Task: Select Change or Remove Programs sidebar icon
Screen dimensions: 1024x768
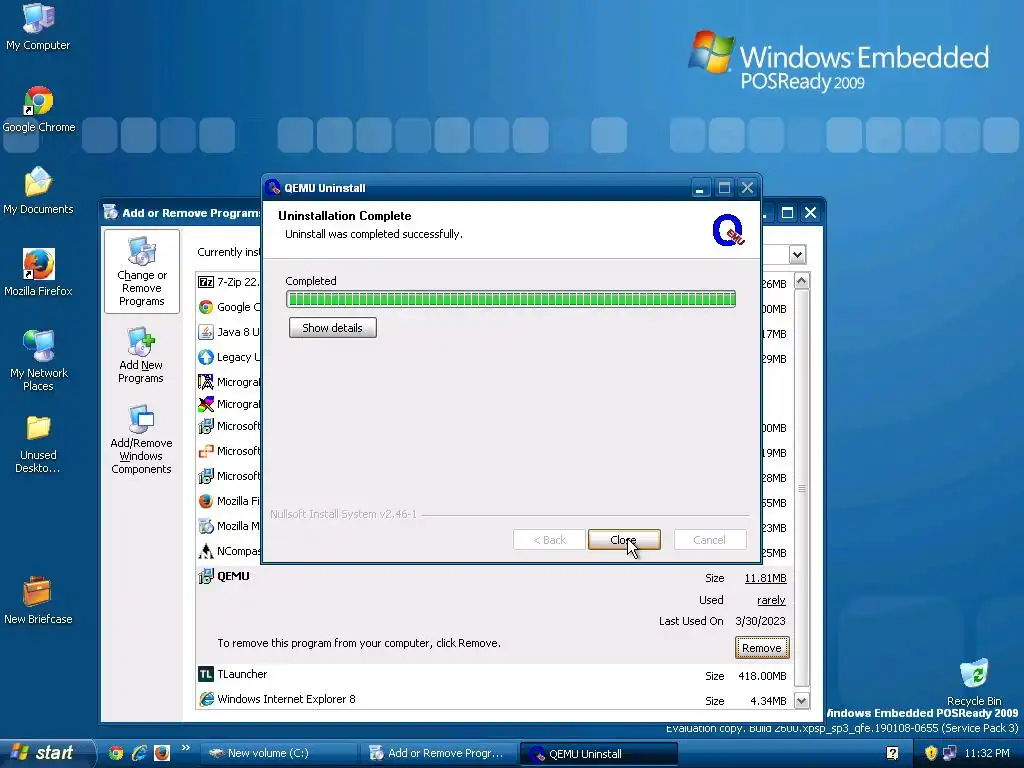Action: click(142, 272)
